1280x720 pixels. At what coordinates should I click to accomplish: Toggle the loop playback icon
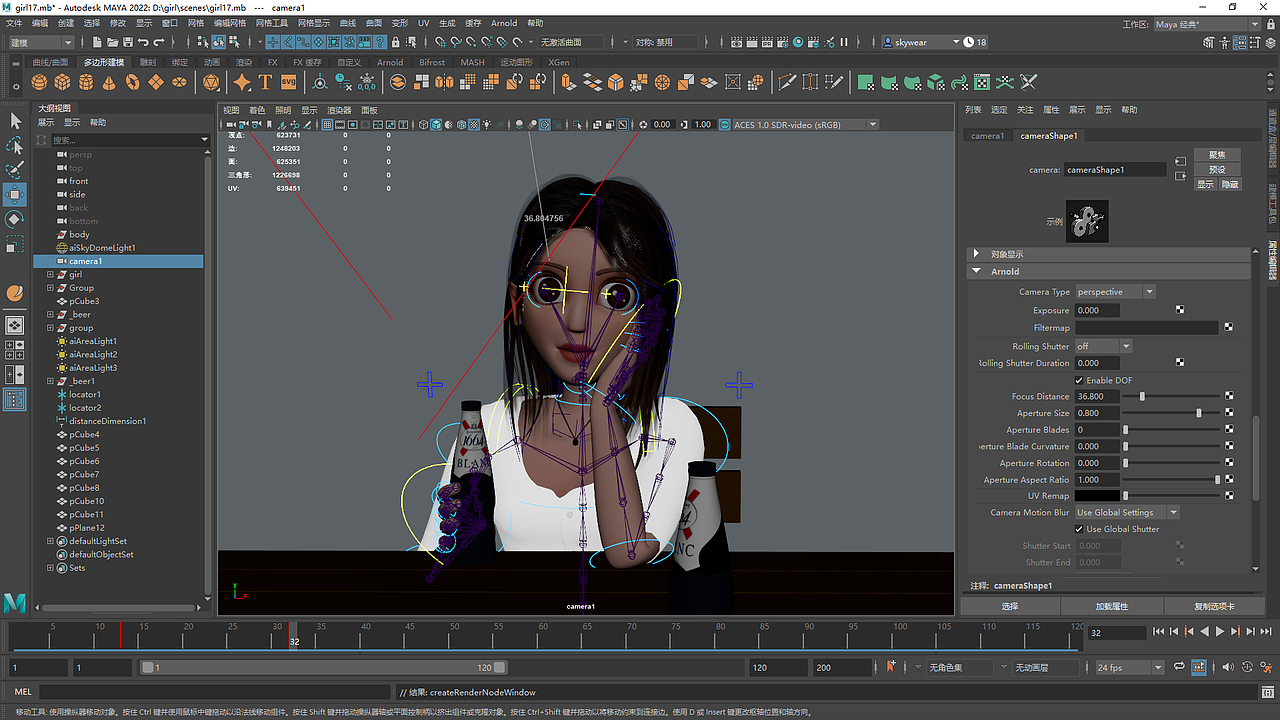tap(1178, 667)
